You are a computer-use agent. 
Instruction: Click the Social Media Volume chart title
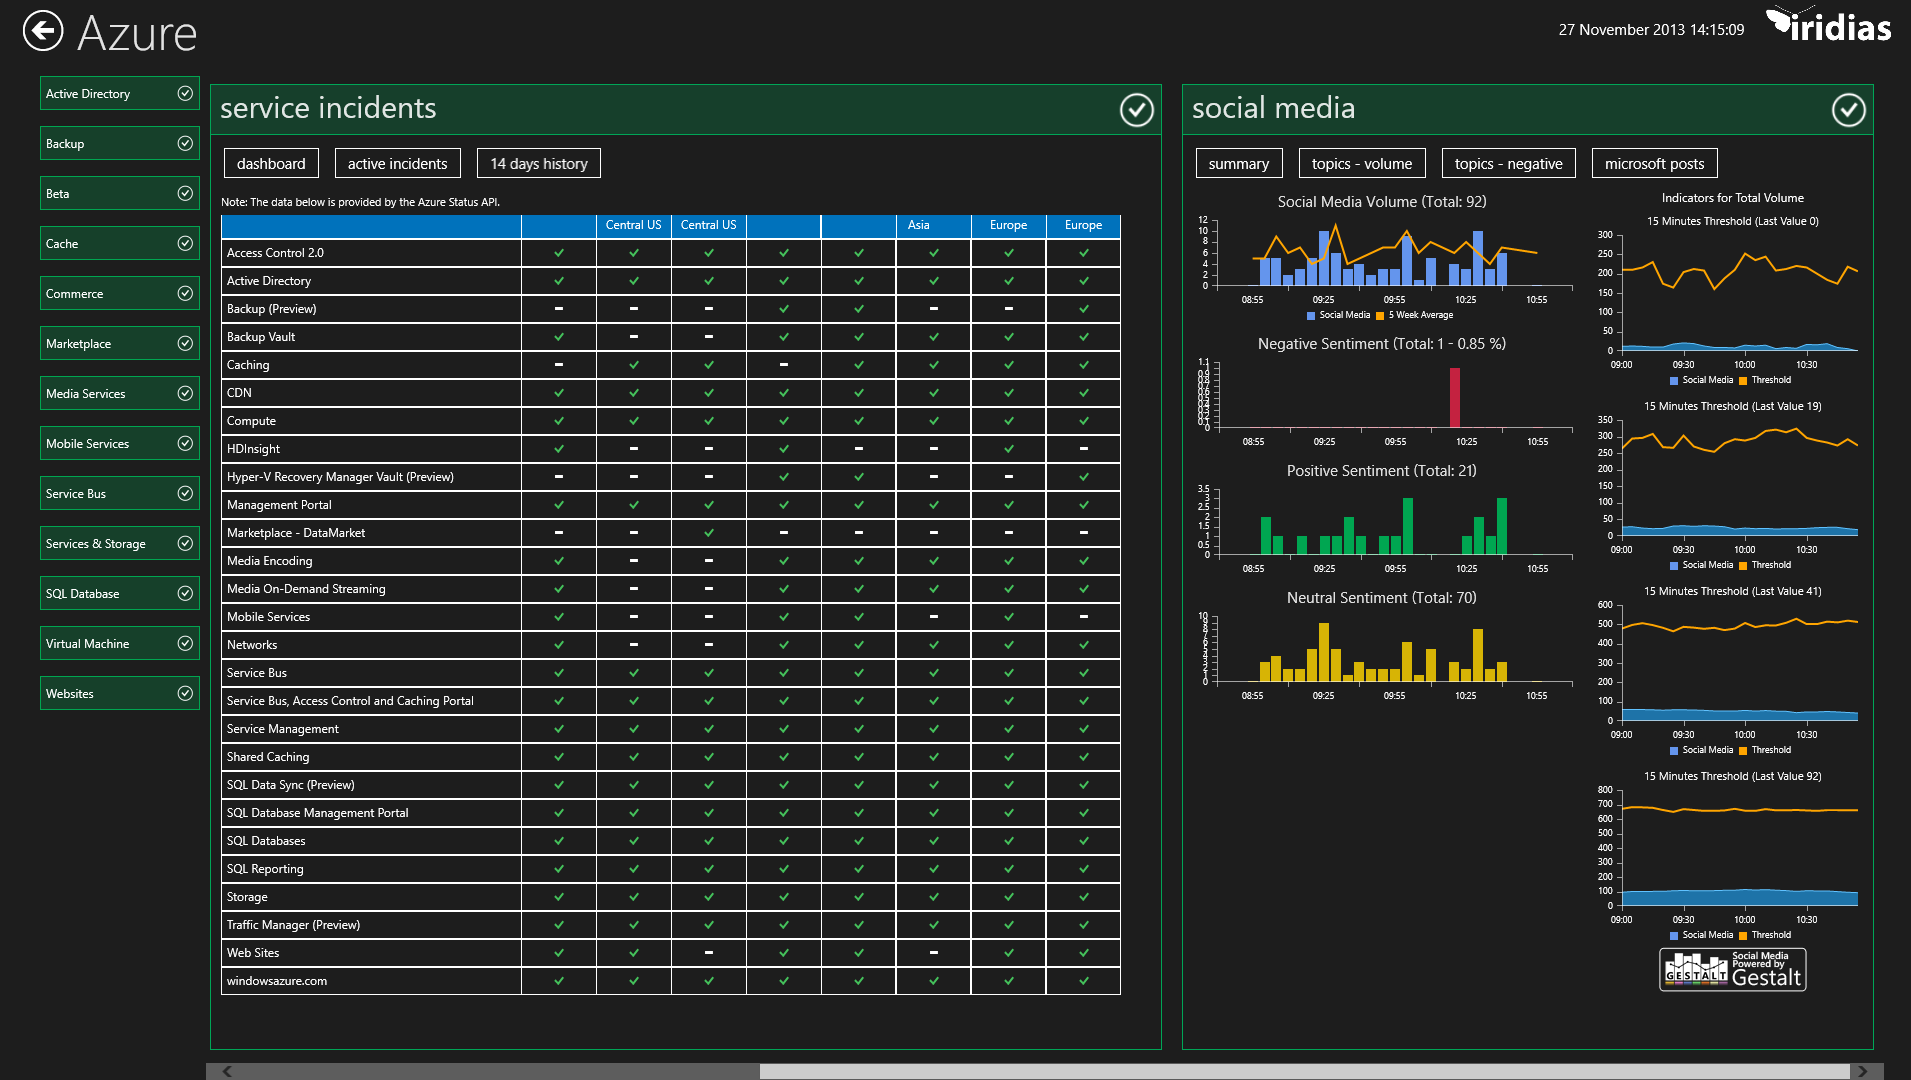tap(1382, 202)
